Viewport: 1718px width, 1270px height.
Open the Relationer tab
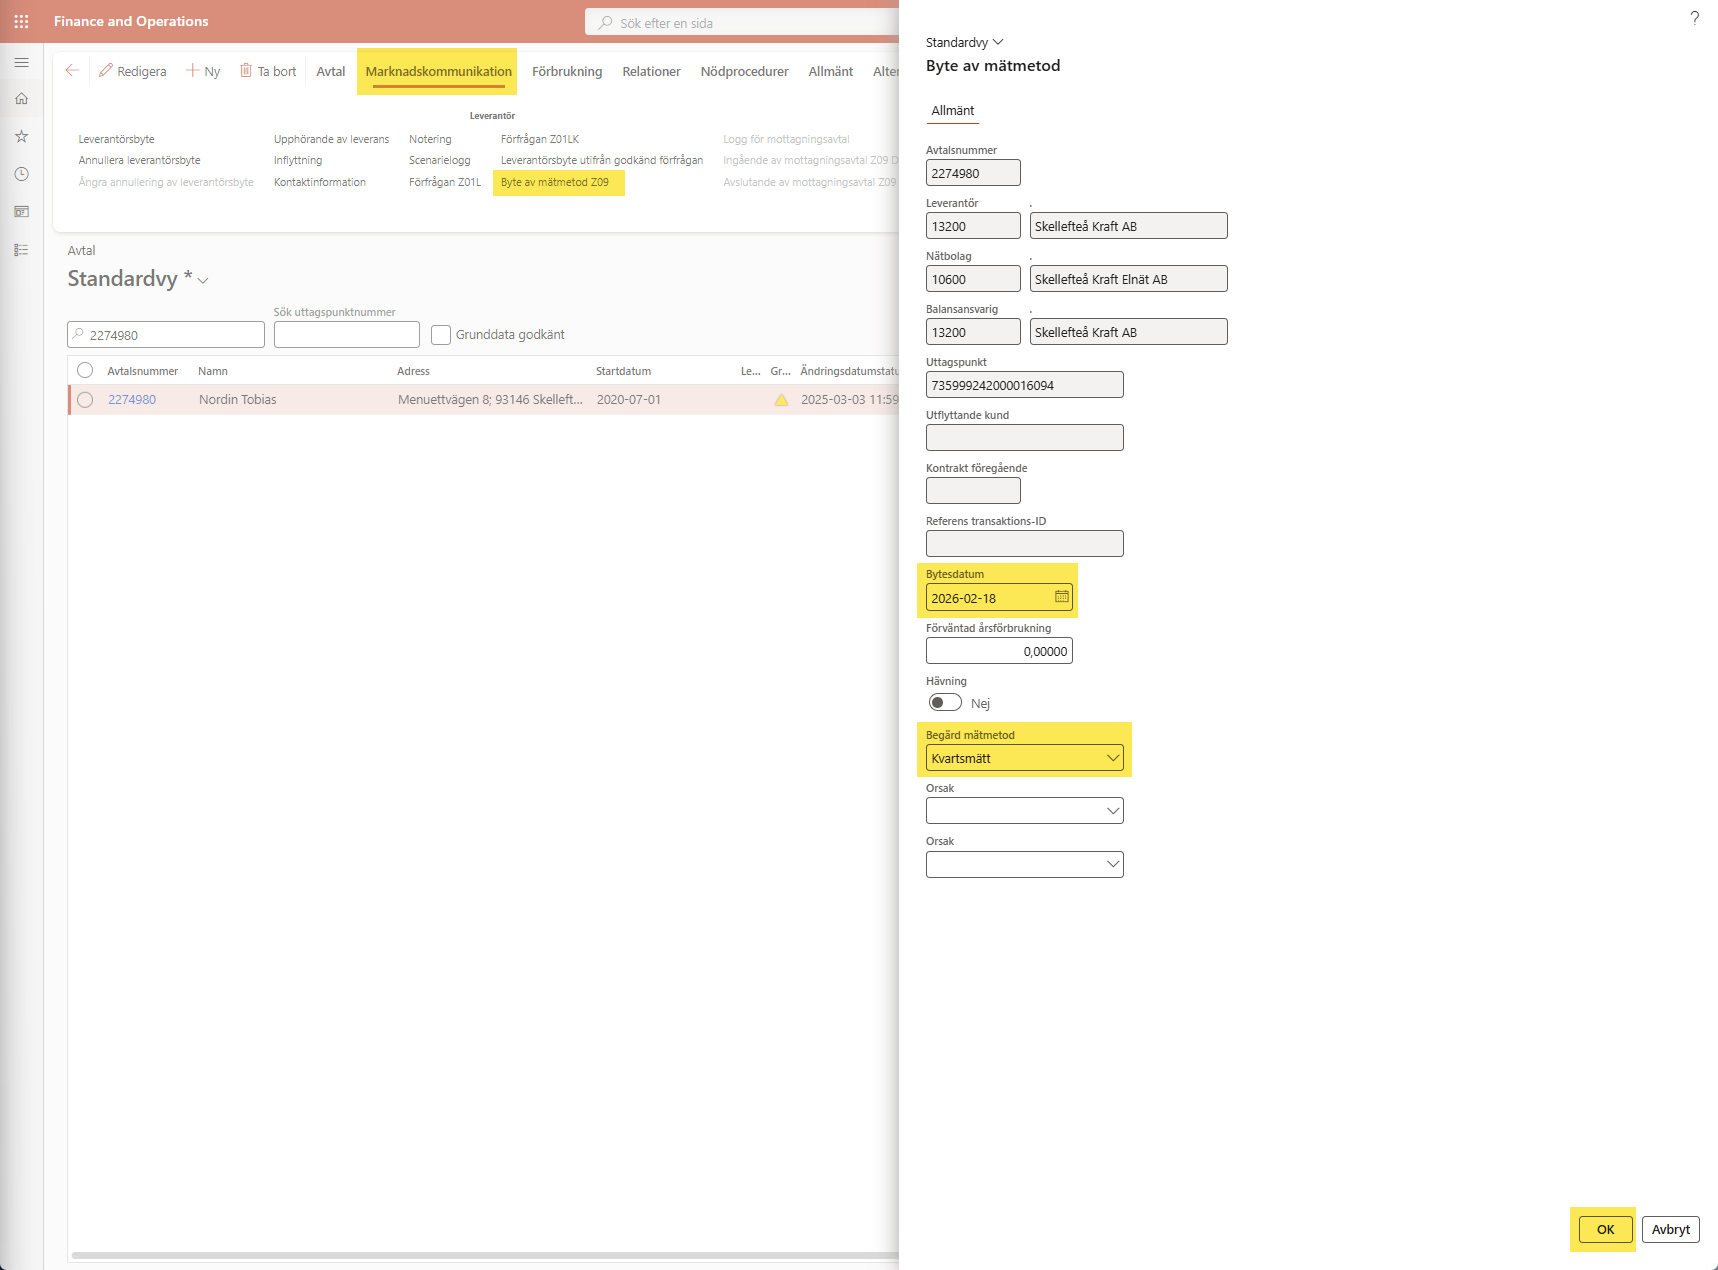click(x=651, y=72)
